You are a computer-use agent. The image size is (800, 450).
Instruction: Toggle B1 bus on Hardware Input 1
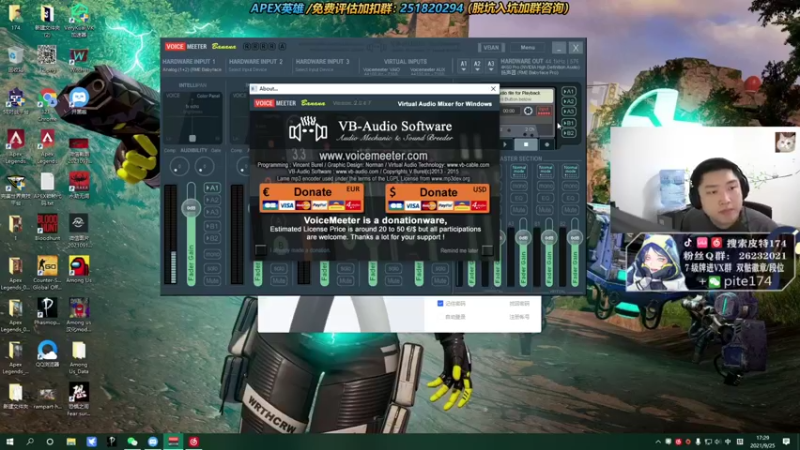(212, 226)
